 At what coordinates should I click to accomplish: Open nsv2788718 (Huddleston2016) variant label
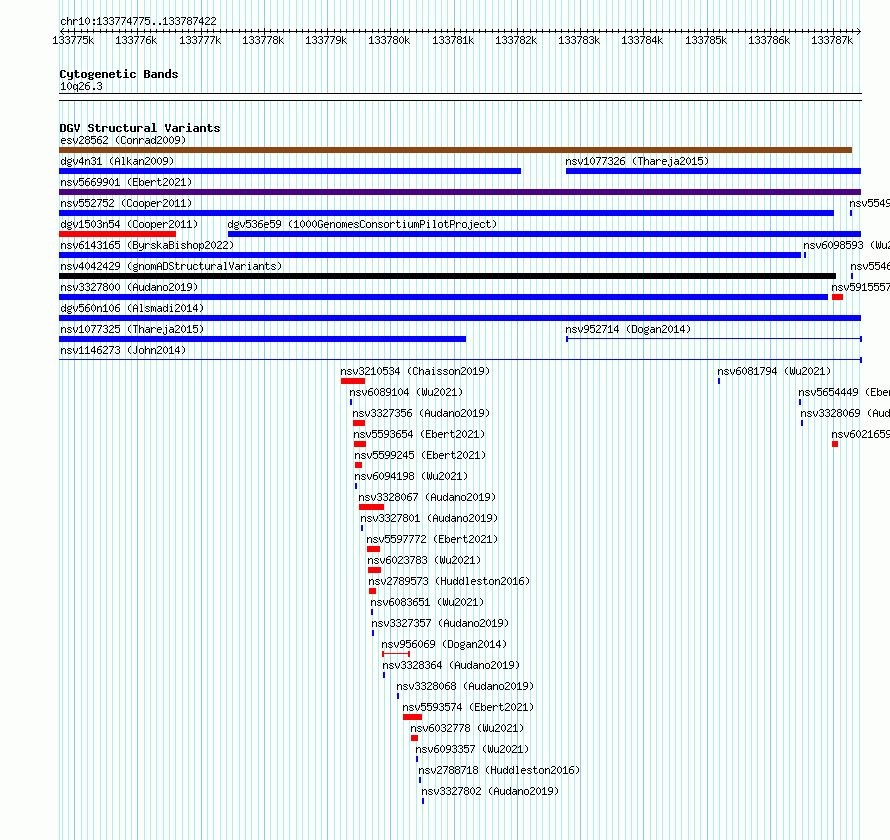click(x=499, y=770)
